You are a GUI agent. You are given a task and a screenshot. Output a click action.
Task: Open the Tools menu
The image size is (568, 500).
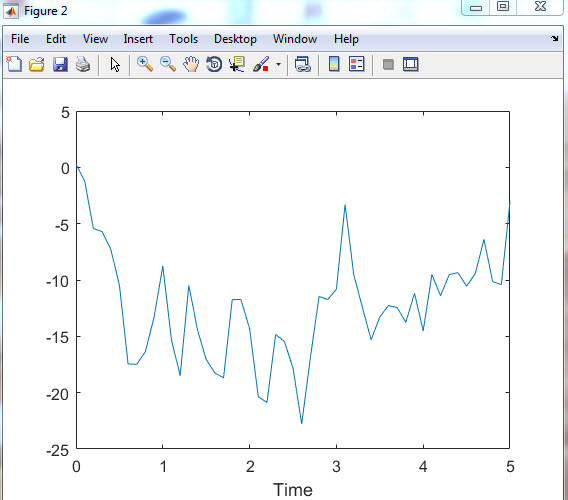tap(184, 39)
